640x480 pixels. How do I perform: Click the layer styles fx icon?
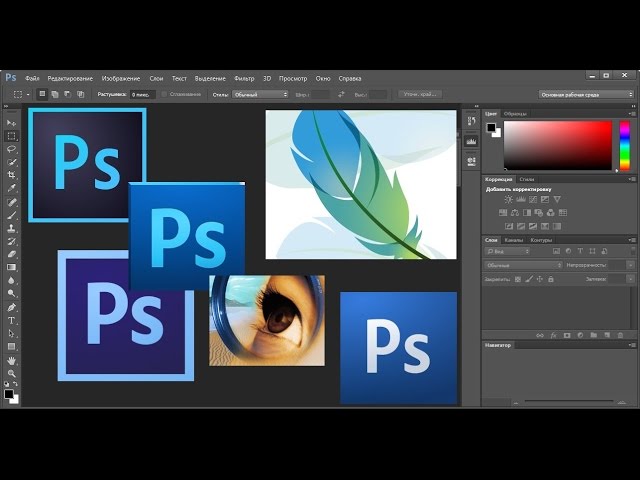click(553, 335)
